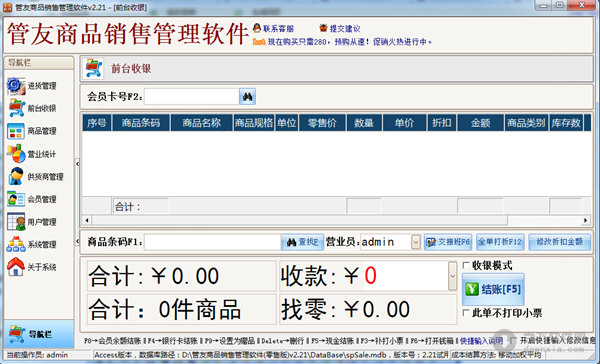Tick the 此单不打印小票 checkbox
Viewport: 600px width, 364px height.
(466, 313)
